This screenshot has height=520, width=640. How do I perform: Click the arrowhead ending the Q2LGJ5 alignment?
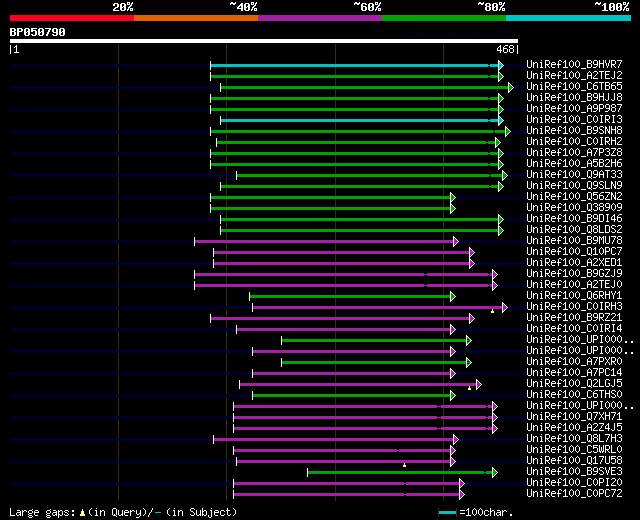(479, 384)
